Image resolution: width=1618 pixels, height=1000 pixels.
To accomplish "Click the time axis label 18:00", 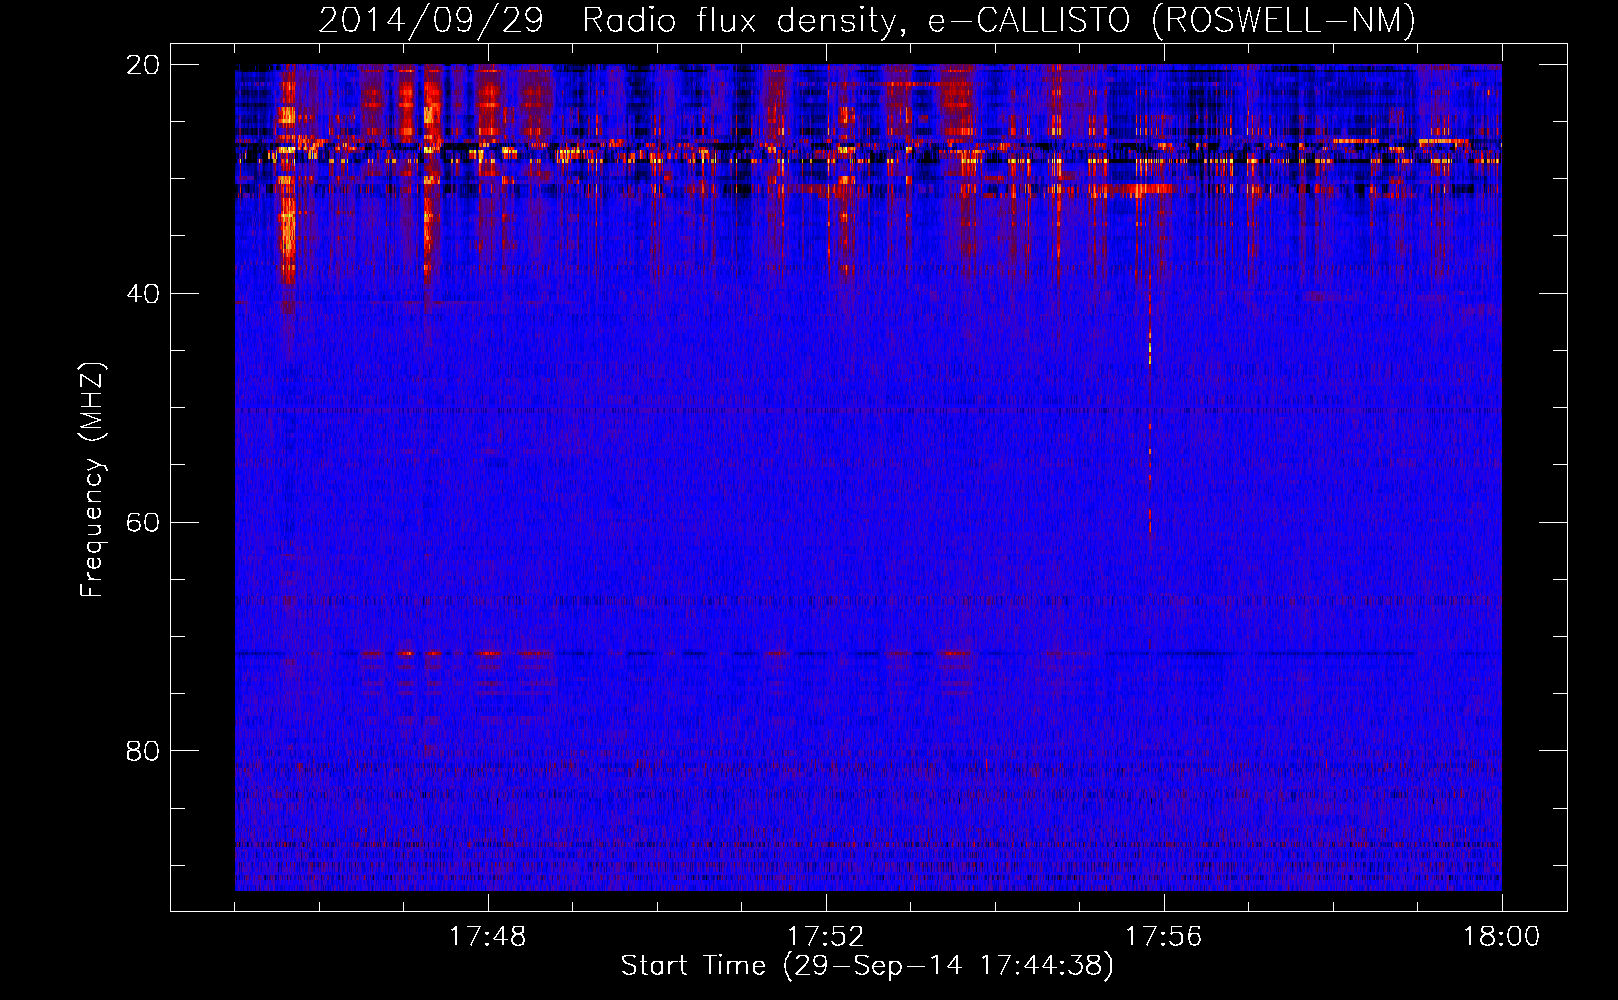I will (1501, 936).
